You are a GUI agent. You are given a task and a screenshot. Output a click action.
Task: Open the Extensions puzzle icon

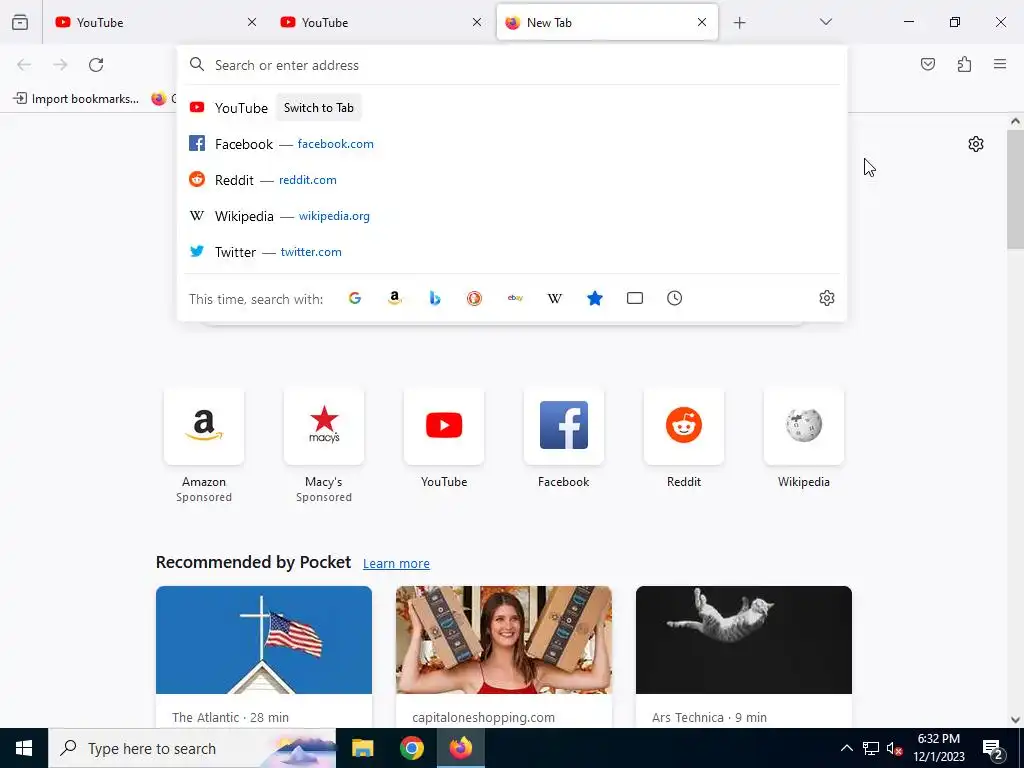pos(964,64)
